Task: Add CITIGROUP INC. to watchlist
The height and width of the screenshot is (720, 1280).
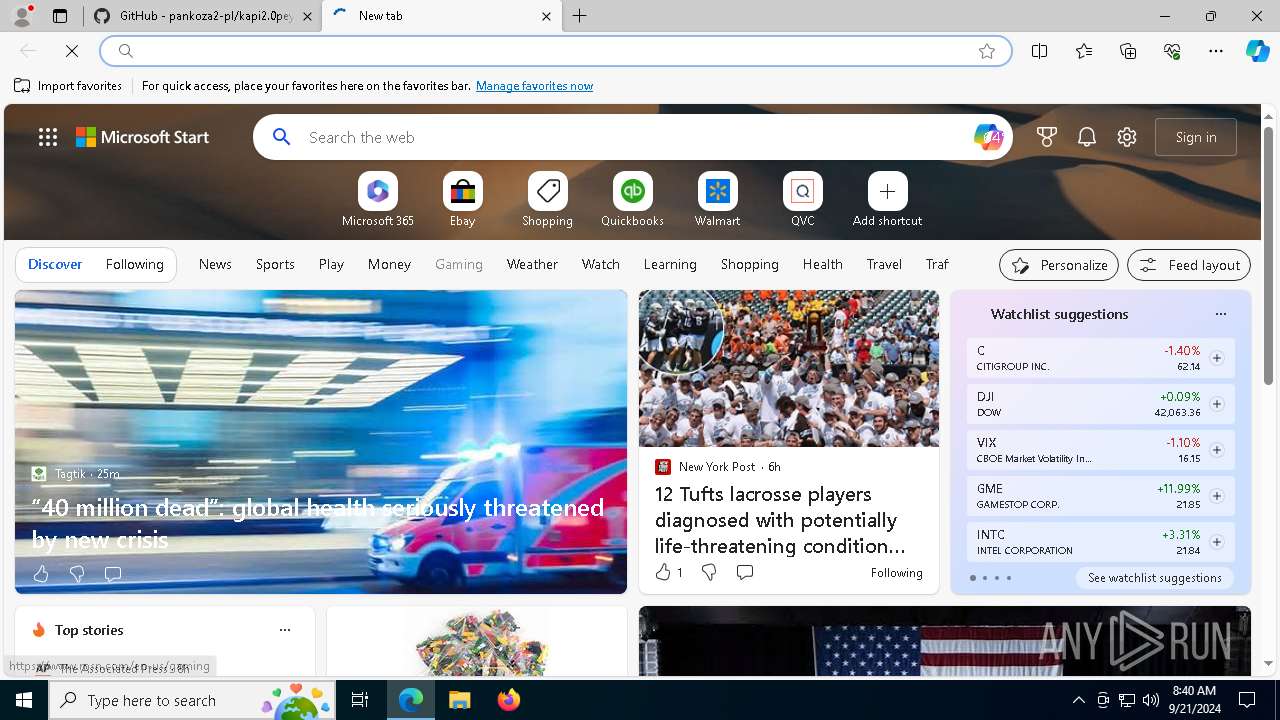Action: click(x=1216, y=358)
